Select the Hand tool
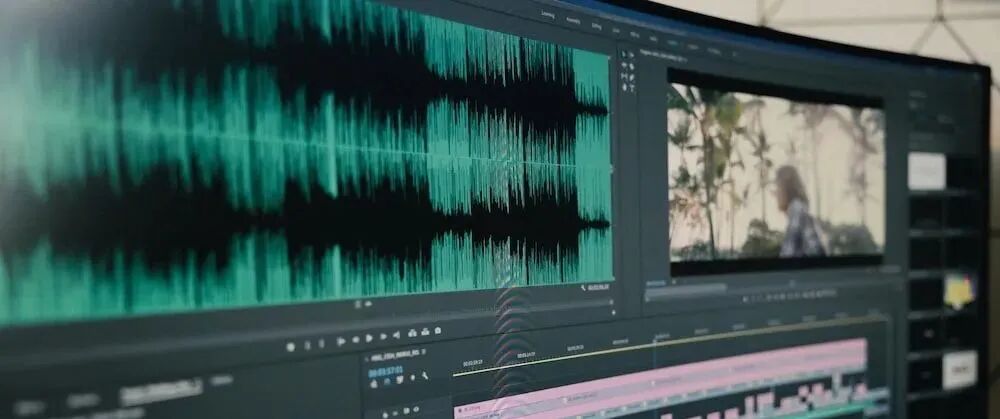The image size is (1000, 419). pyautogui.click(x=624, y=87)
